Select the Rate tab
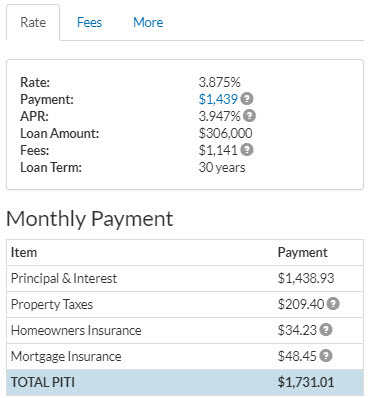The image size is (369, 398). pos(33,23)
